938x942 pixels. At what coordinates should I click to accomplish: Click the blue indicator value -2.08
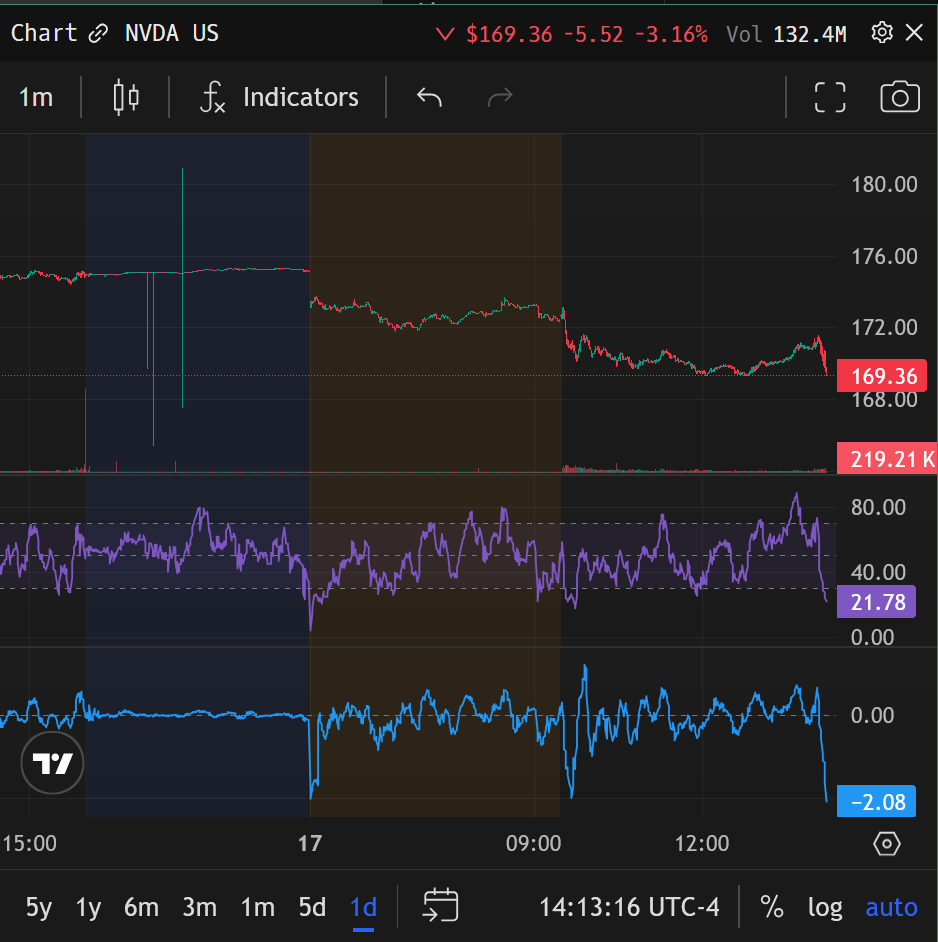(x=876, y=801)
